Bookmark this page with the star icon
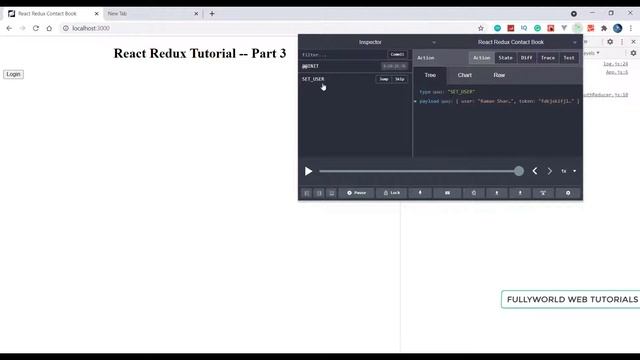This screenshot has height=360, width=640. tap(481, 28)
